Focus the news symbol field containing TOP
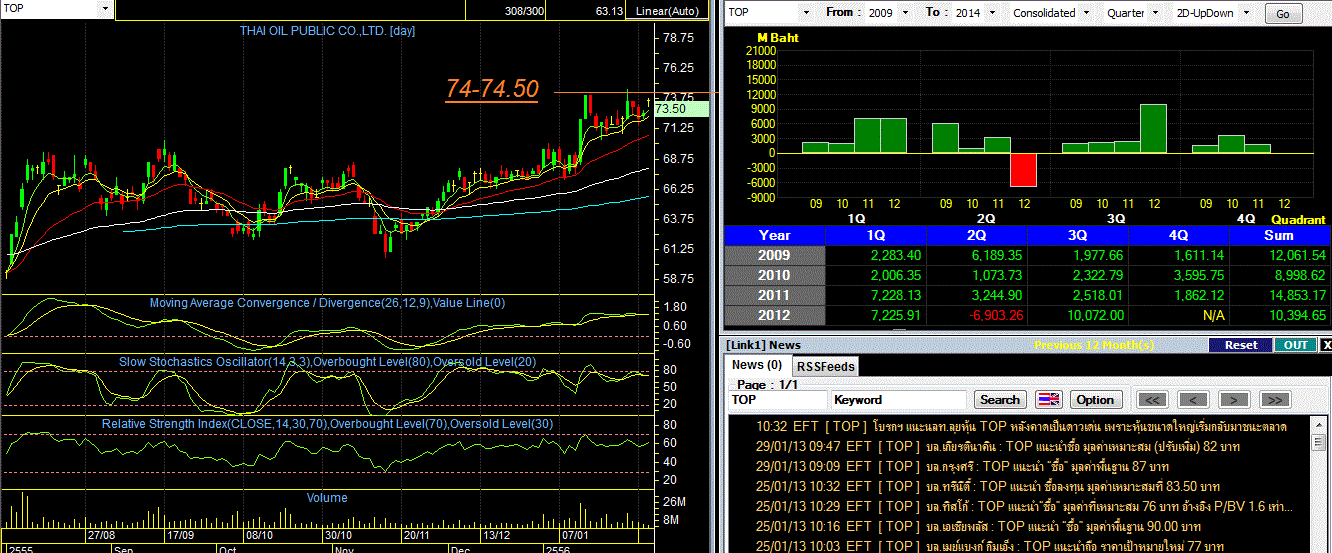The width and height of the screenshot is (1332, 553). [777, 399]
